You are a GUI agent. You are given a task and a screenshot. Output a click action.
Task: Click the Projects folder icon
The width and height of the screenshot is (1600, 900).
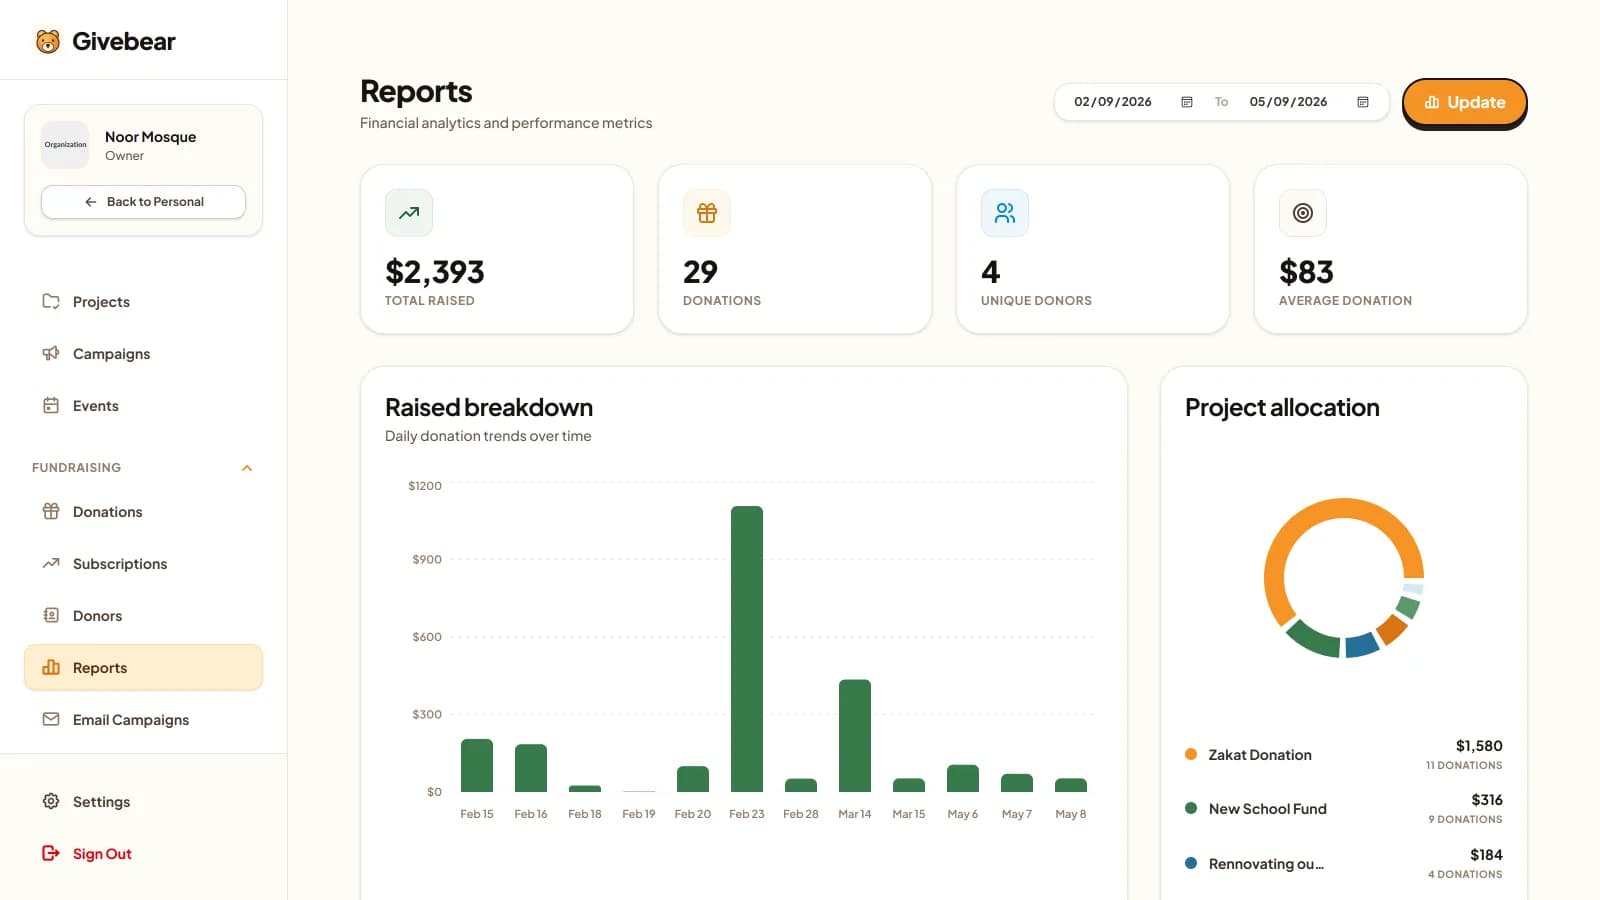pyautogui.click(x=51, y=301)
